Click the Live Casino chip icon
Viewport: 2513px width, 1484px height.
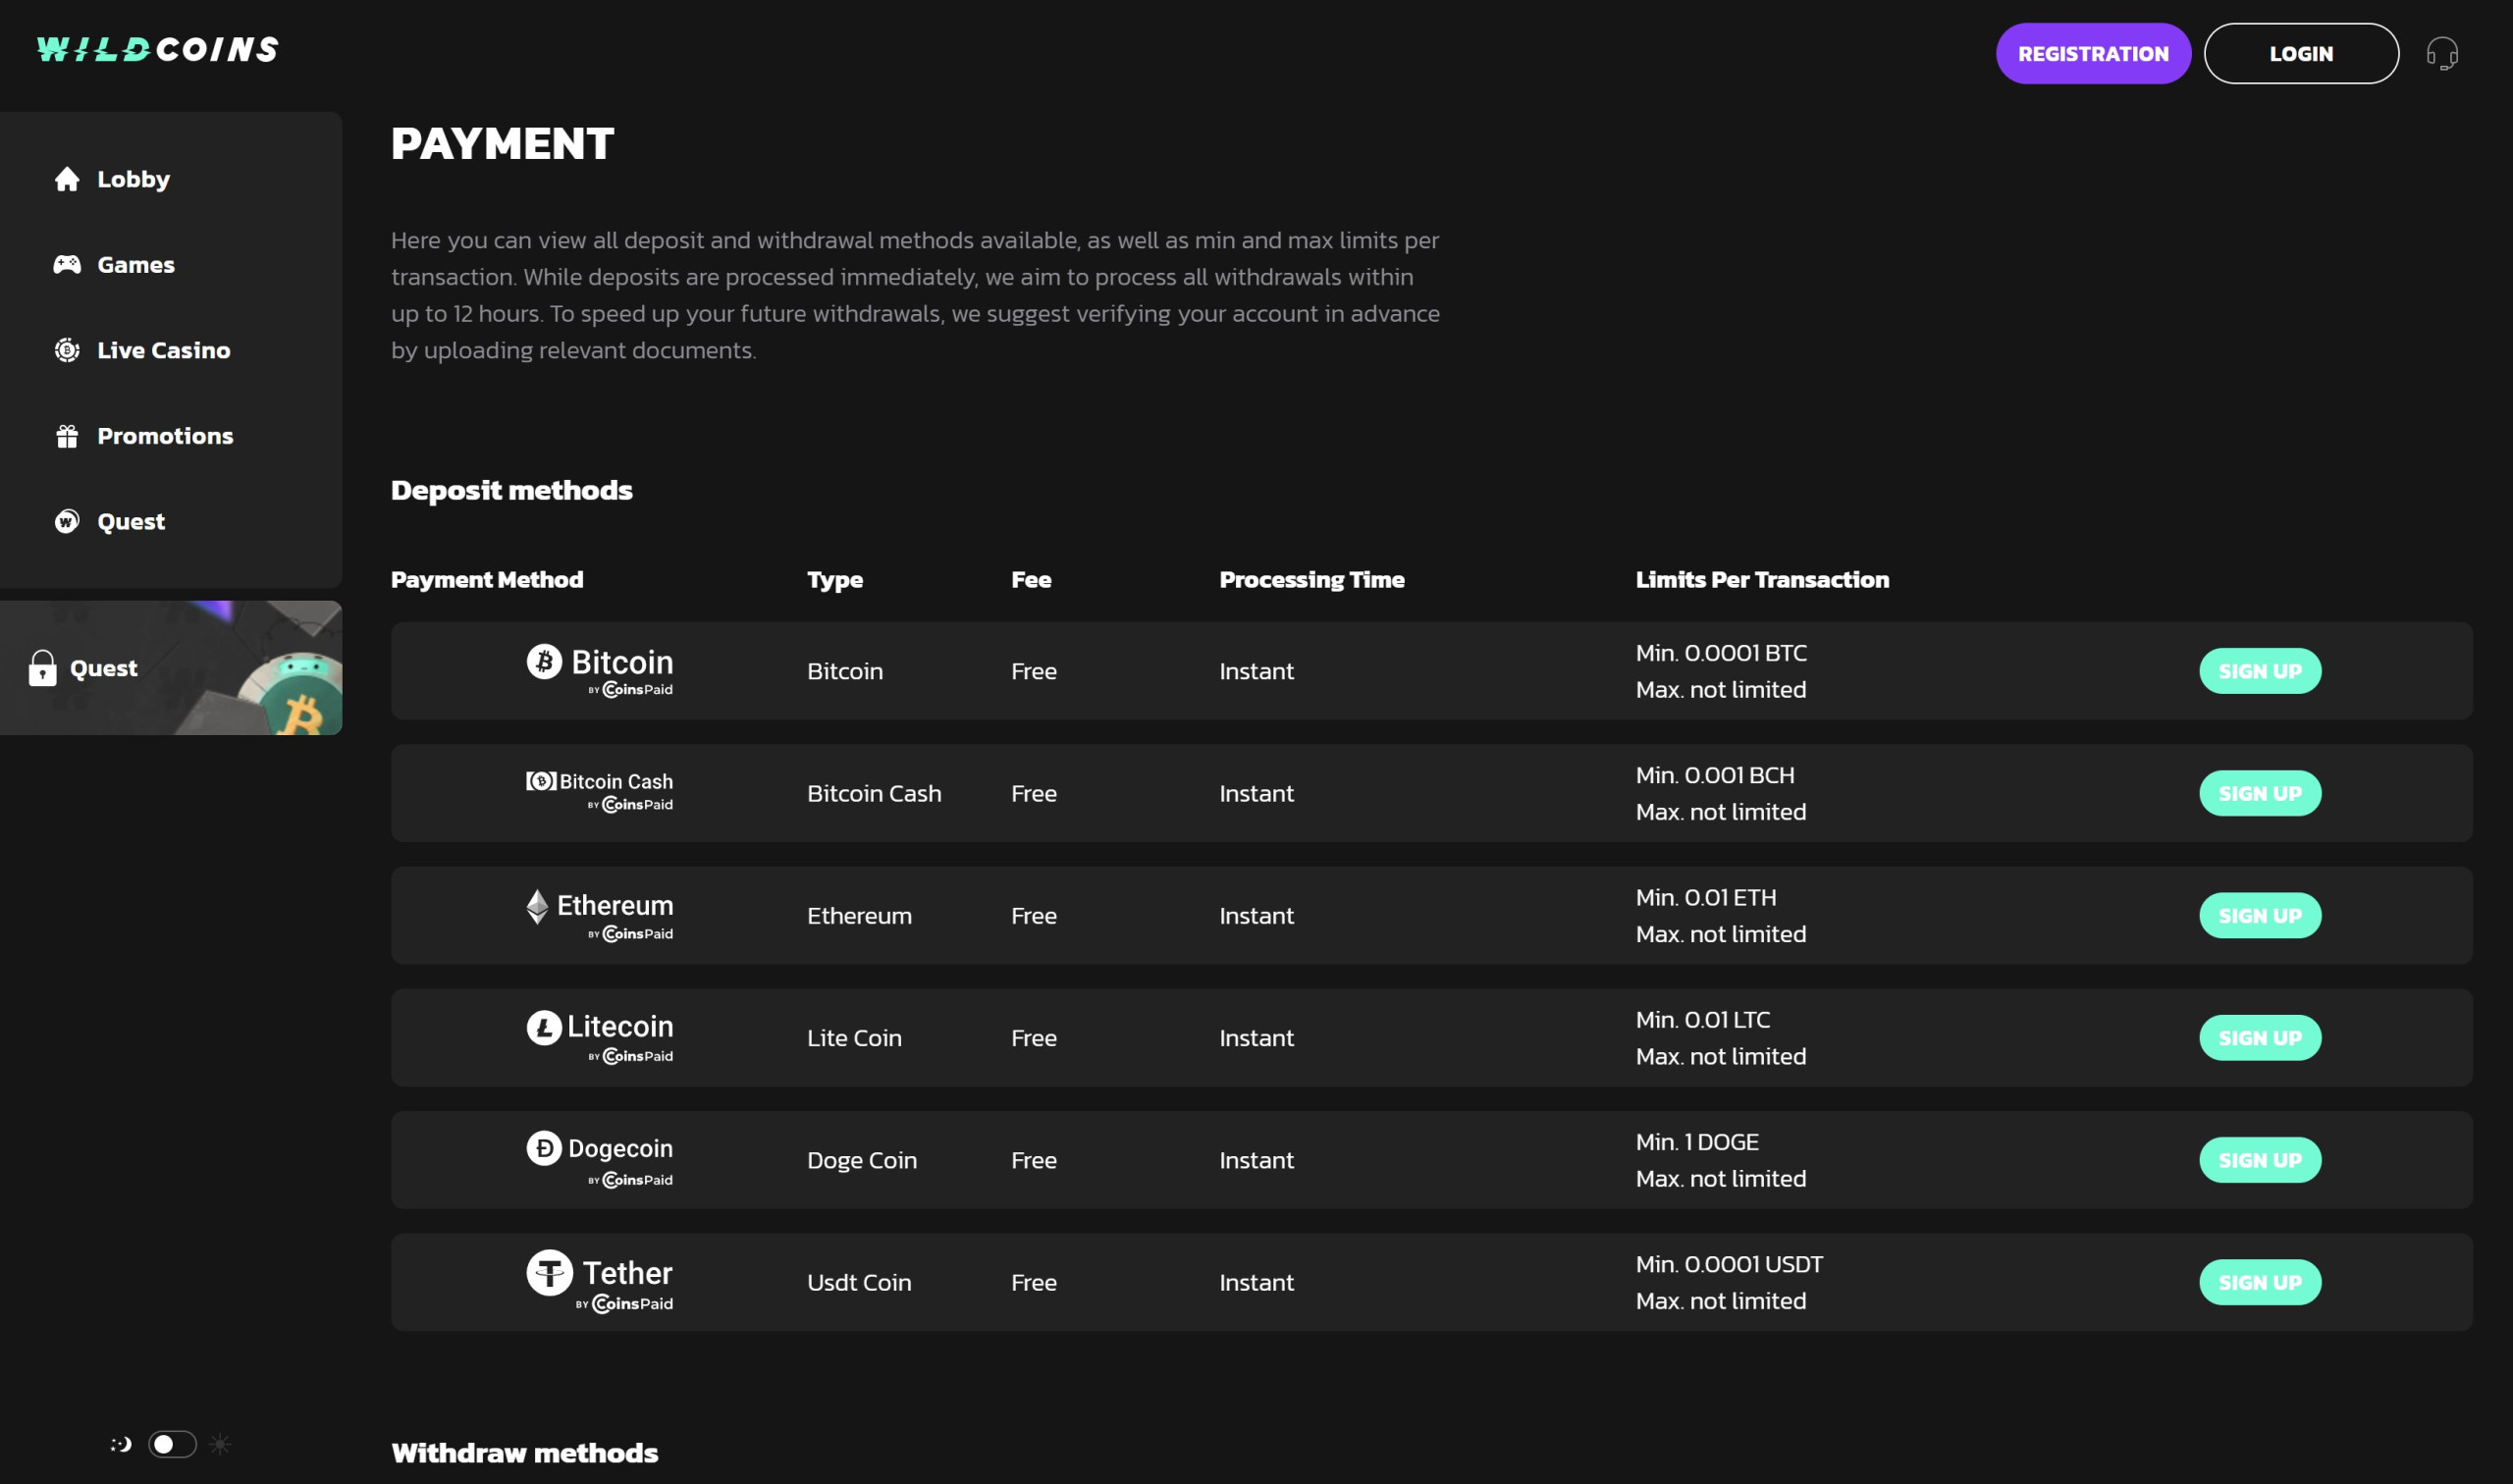pyautogui.click(x=67, y=350)
